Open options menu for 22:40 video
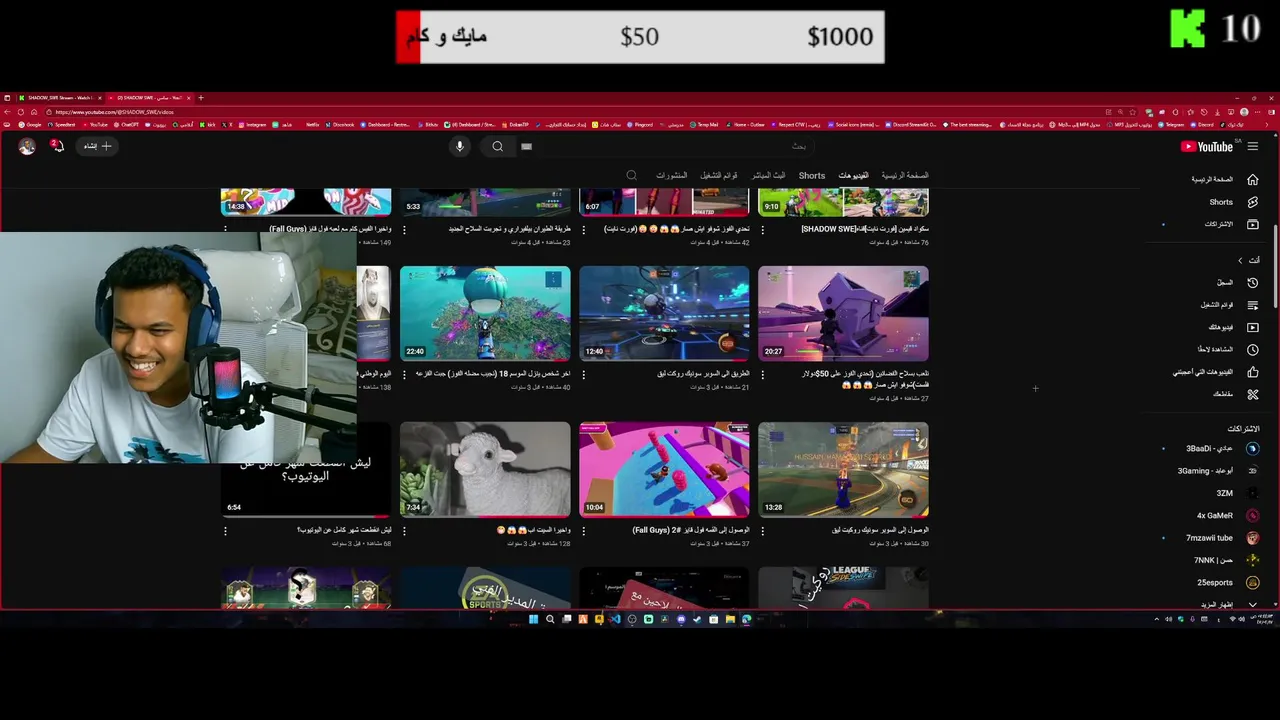This screenshot has height=720, width=1280. [405, 375]
